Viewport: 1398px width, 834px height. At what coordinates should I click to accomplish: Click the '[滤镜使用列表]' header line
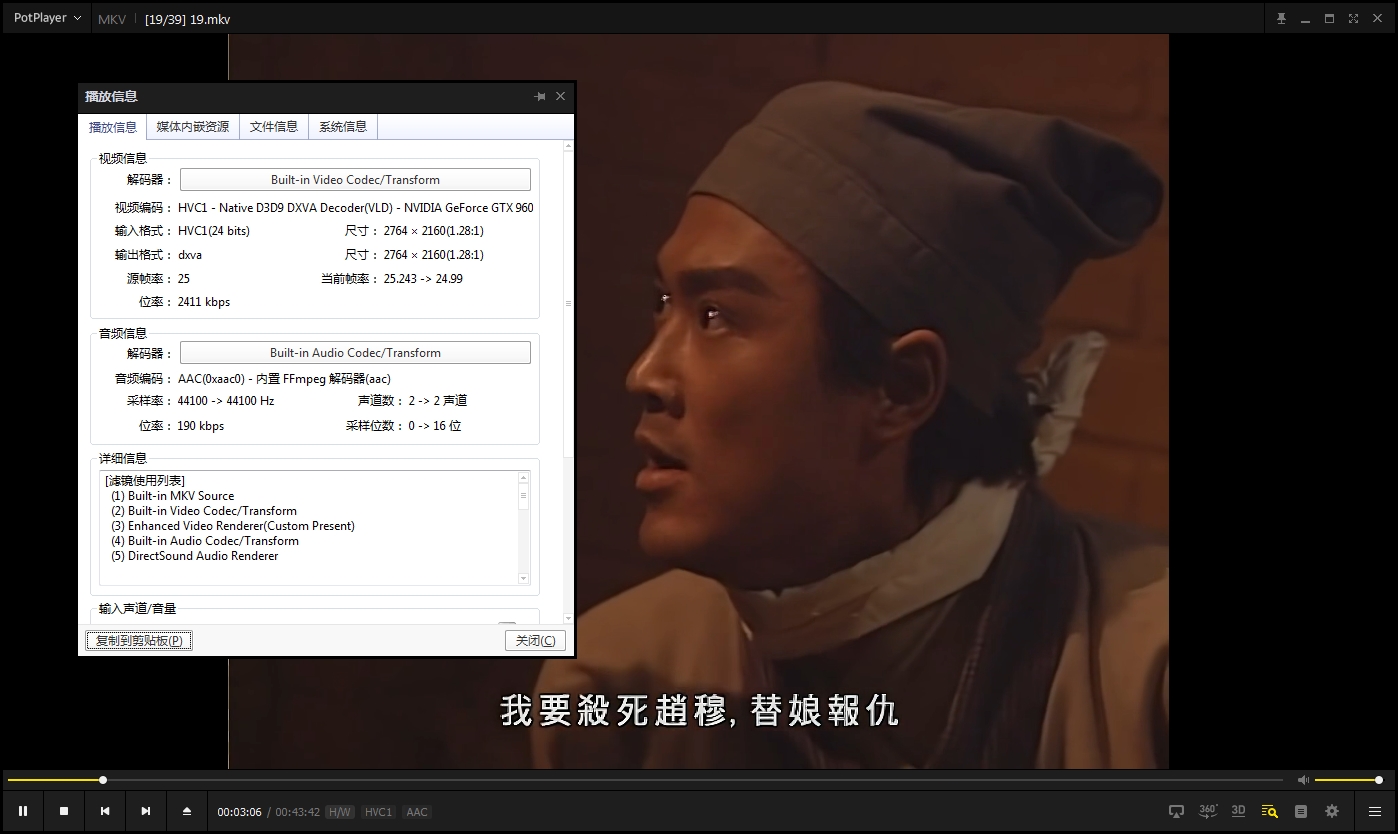coord(145,481)
